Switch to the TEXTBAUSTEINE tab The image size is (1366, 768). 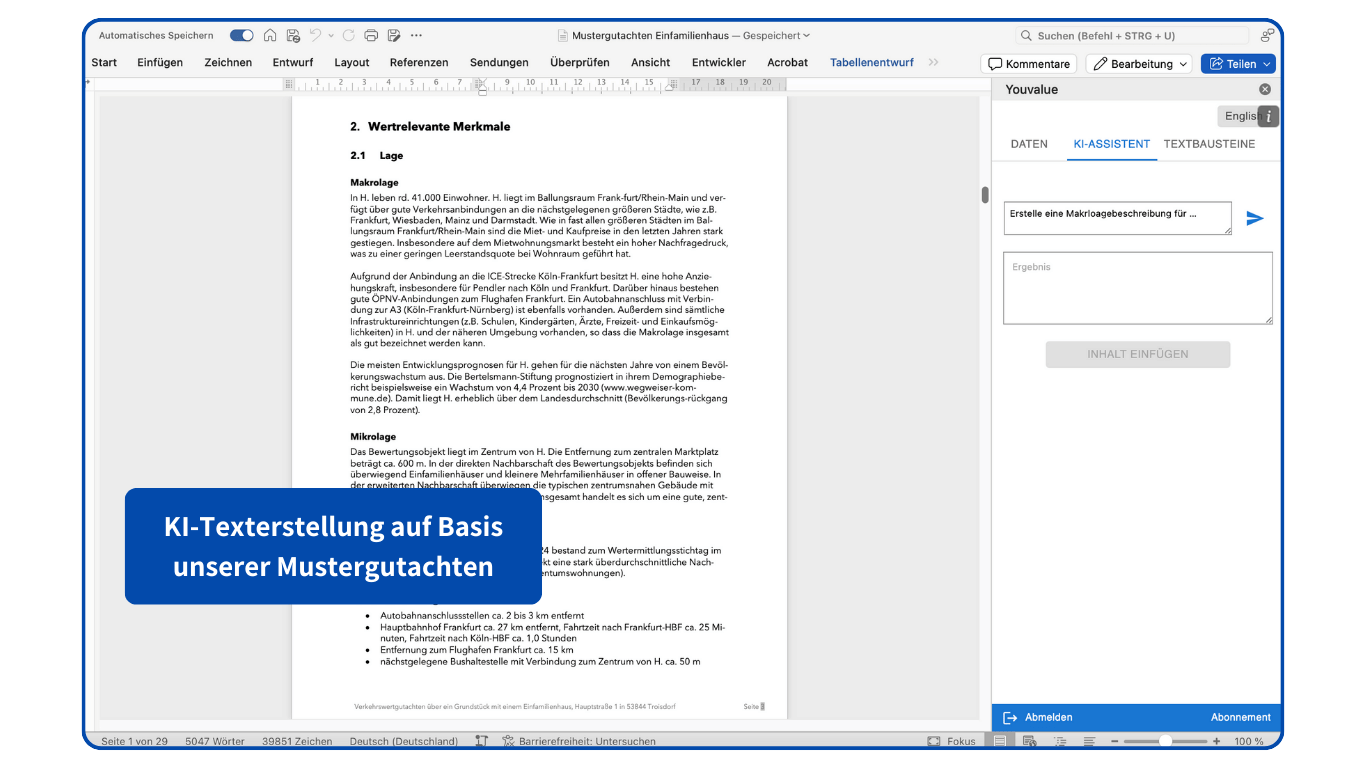1209,144
